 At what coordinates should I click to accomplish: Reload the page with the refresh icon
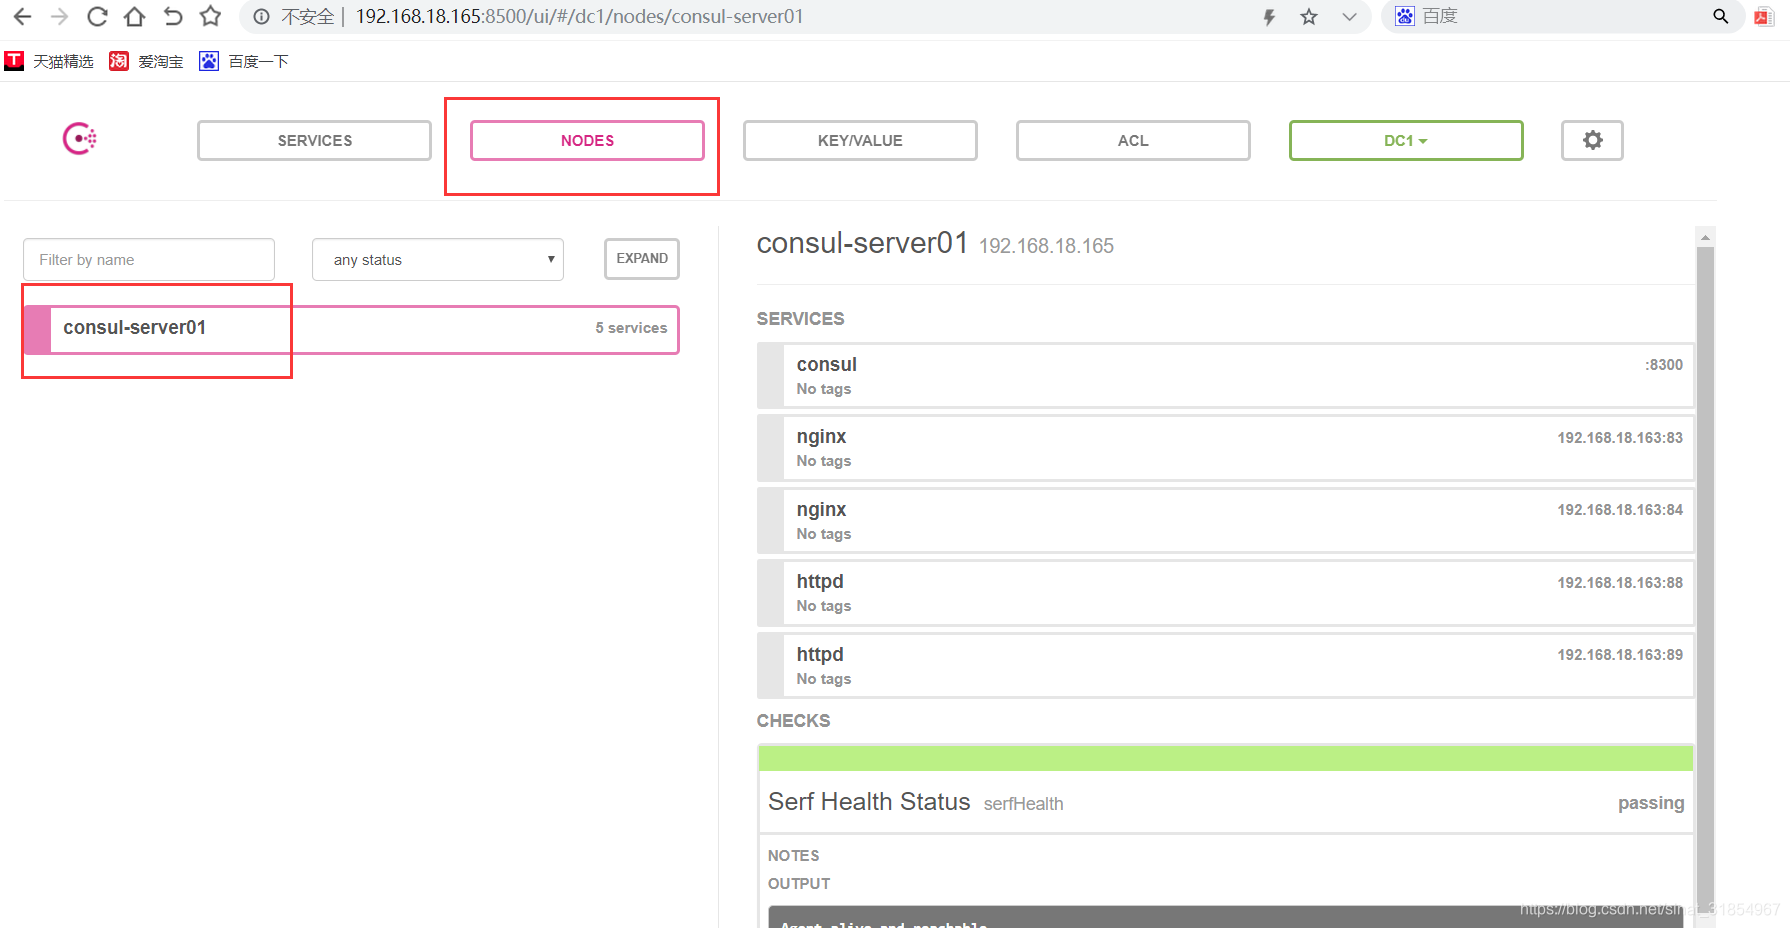click(x=97, y=16)
